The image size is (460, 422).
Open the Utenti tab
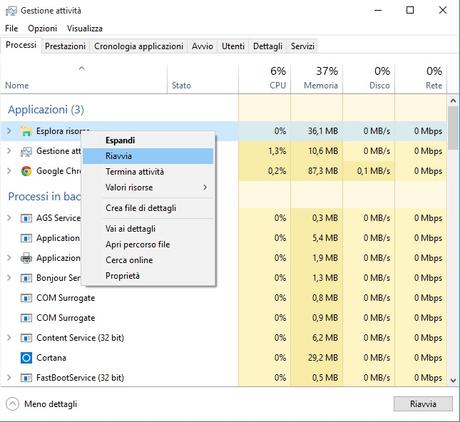[233, 46]
